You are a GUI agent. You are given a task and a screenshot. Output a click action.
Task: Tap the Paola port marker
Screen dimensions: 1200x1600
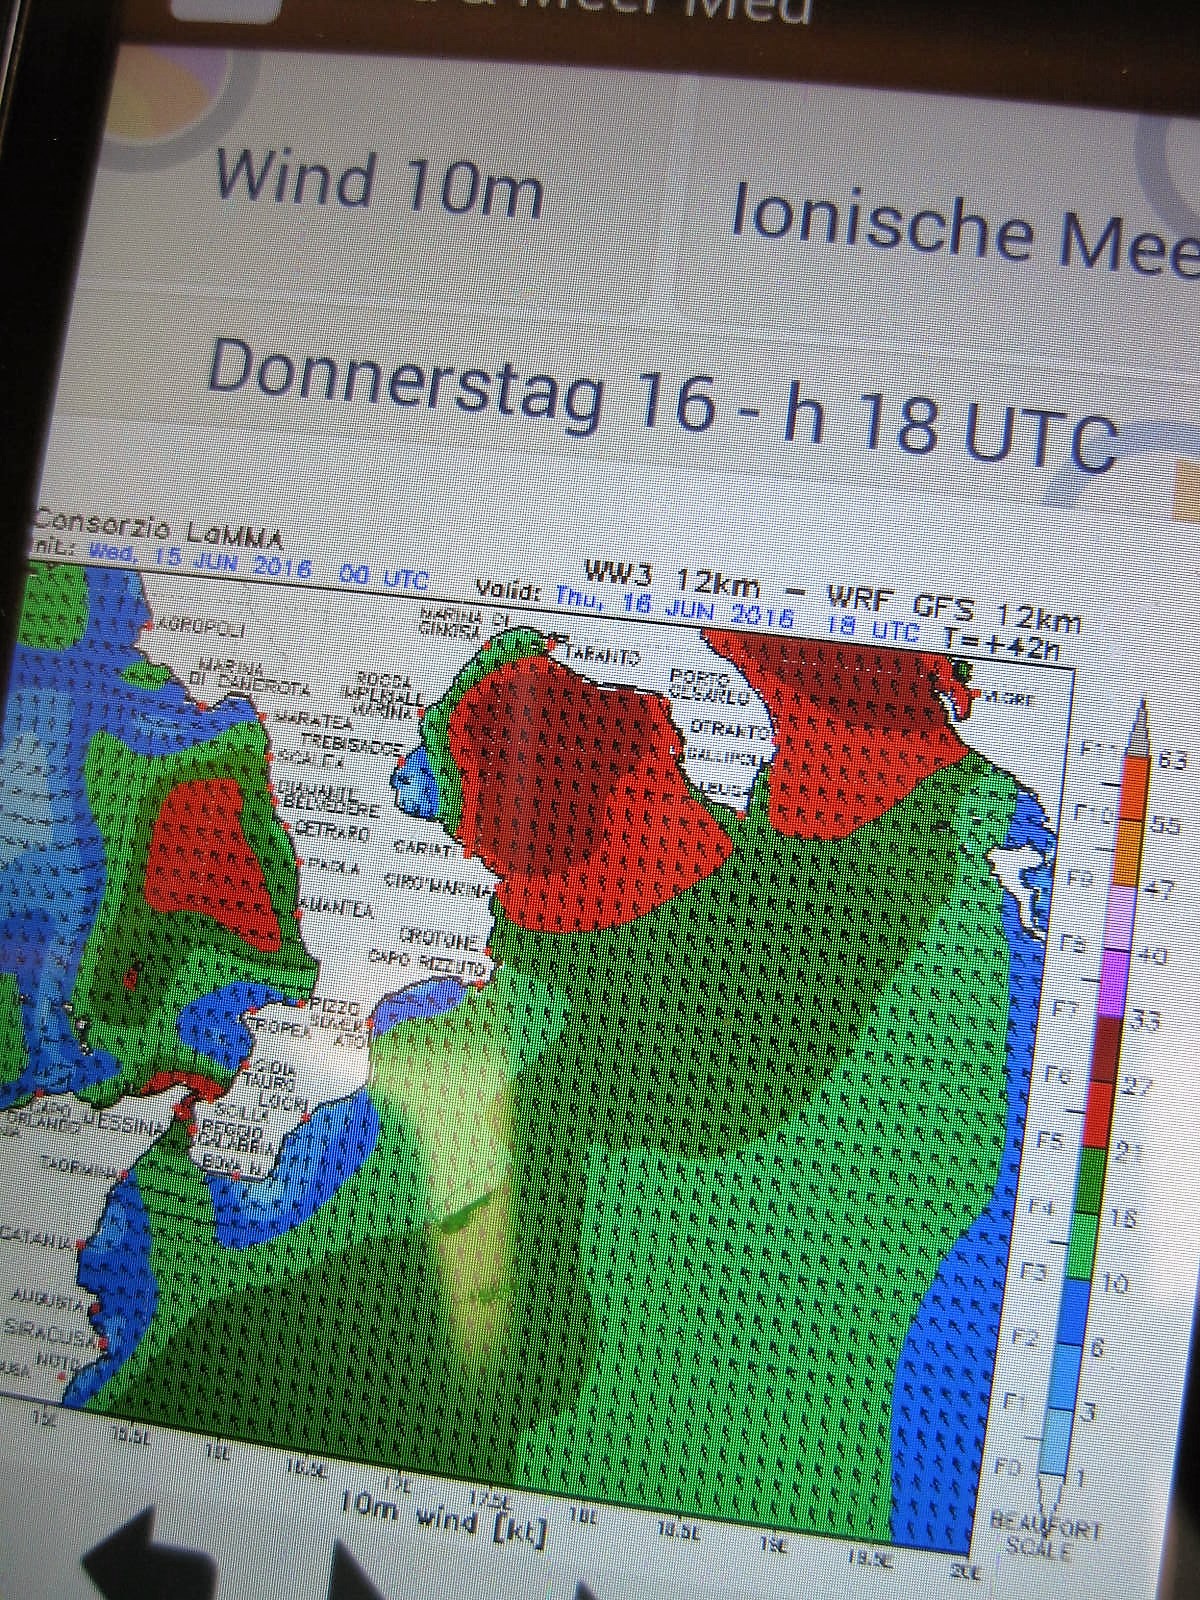pos(297,861)
